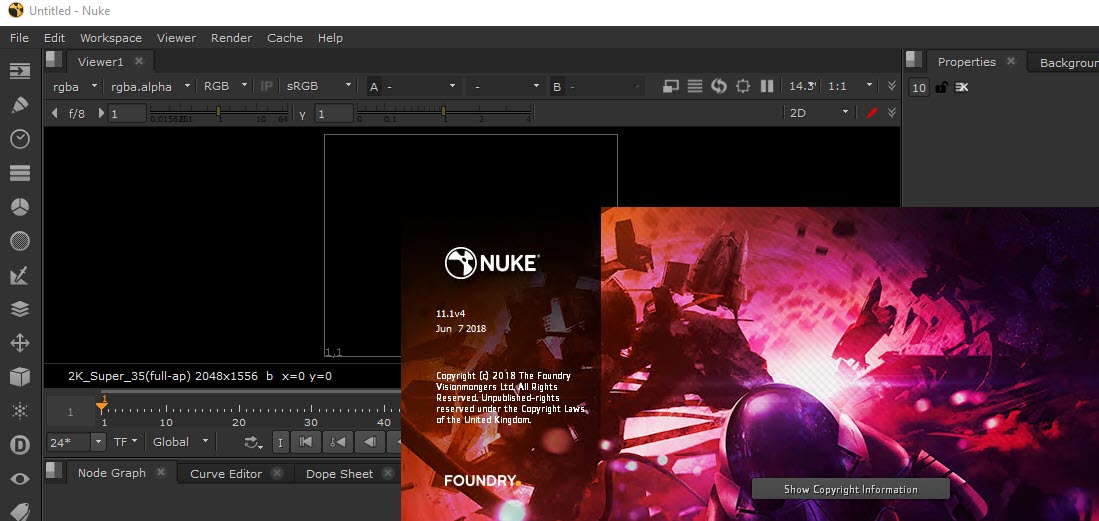This screenshot has width=1099, height=521.
Task: Click the viewer clipping warning icon
Action: click(671, 86)
